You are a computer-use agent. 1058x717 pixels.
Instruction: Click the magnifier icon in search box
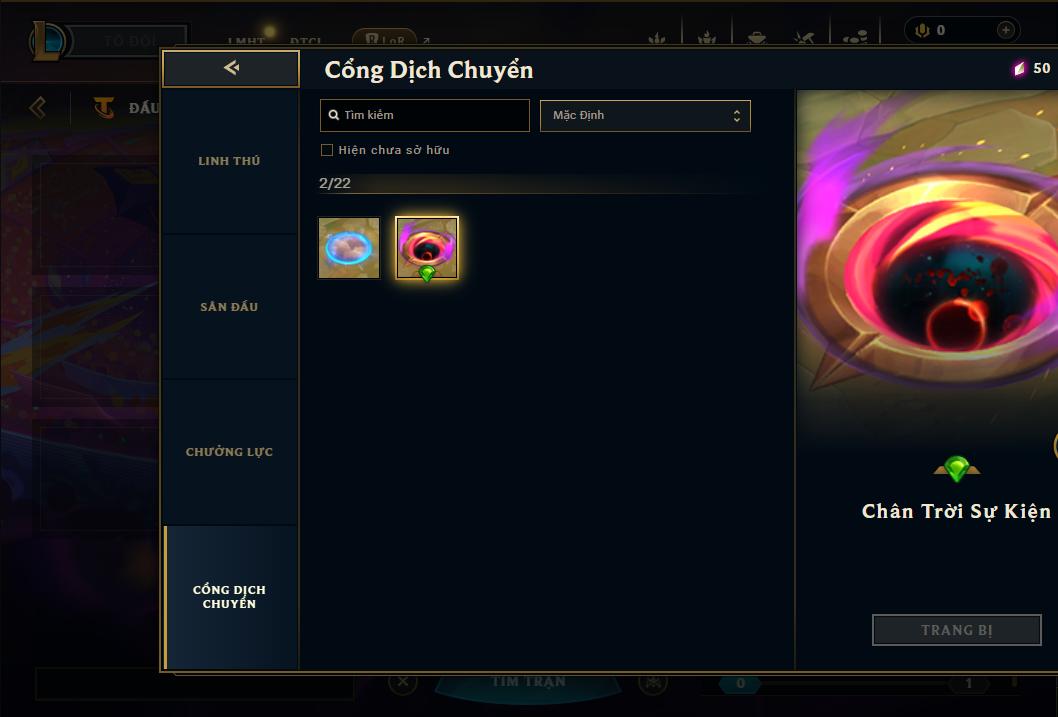click(x=333, y=115)
